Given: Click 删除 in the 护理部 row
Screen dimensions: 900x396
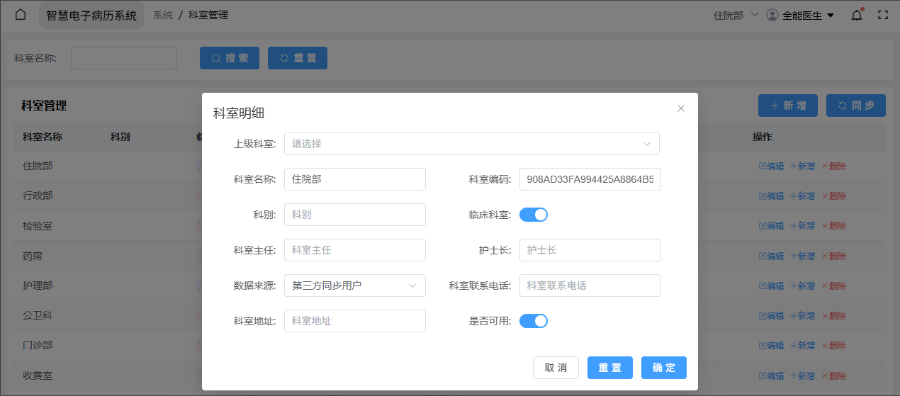Looking at the screenshot, I should click(x=833, y=285).
